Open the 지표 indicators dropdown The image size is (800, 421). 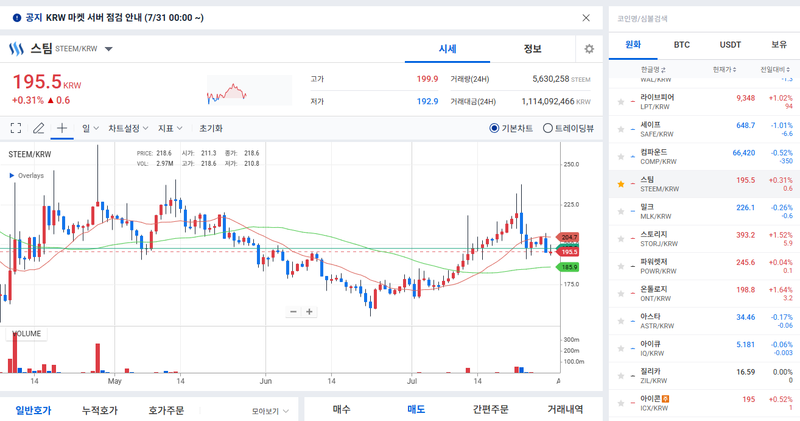[170, 128]
